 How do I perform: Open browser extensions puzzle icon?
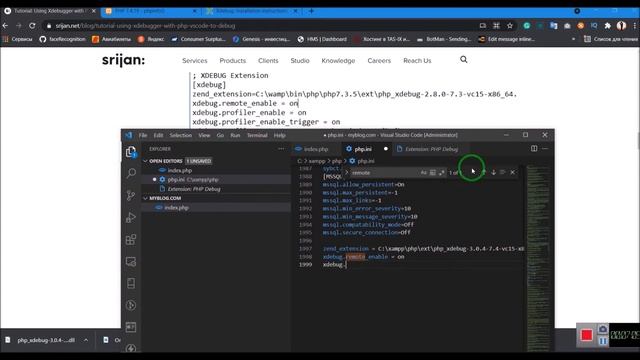pos(608,26)
